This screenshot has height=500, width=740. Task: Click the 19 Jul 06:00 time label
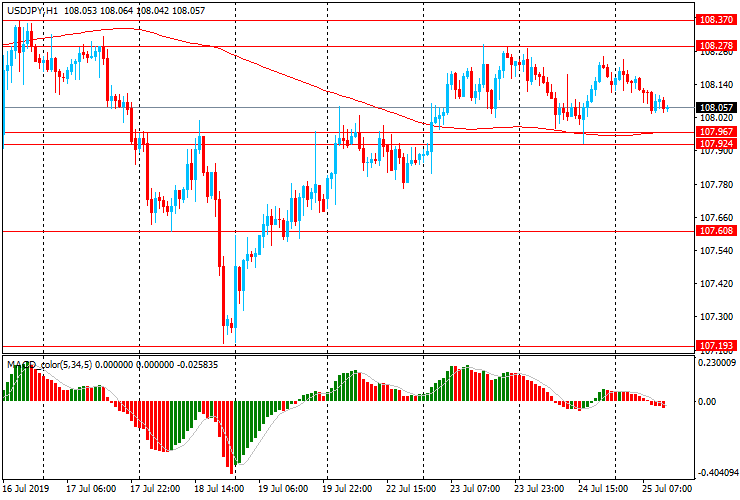[x=283, y=488]
